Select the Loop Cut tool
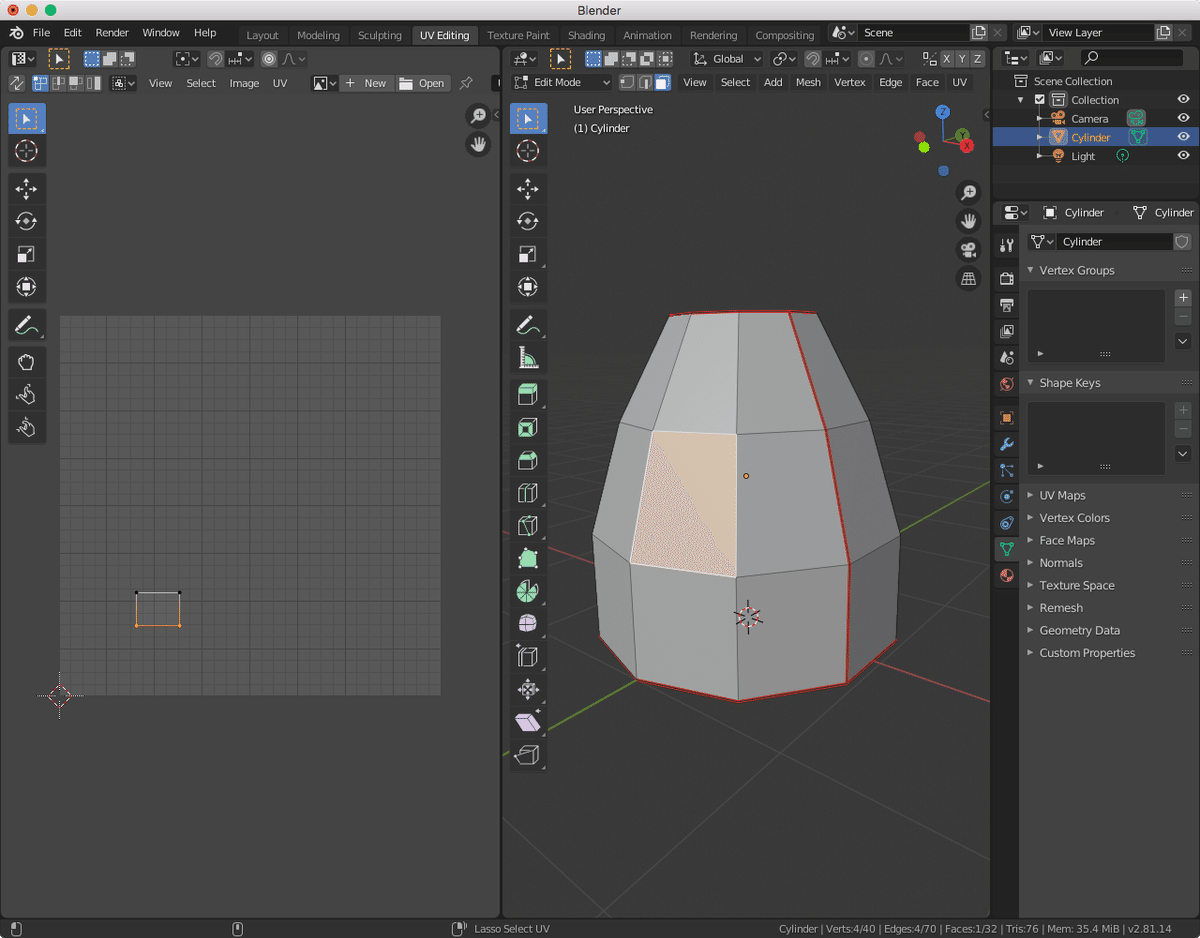The width and height of the screenshot is (1200, 938). coord(528,493)
